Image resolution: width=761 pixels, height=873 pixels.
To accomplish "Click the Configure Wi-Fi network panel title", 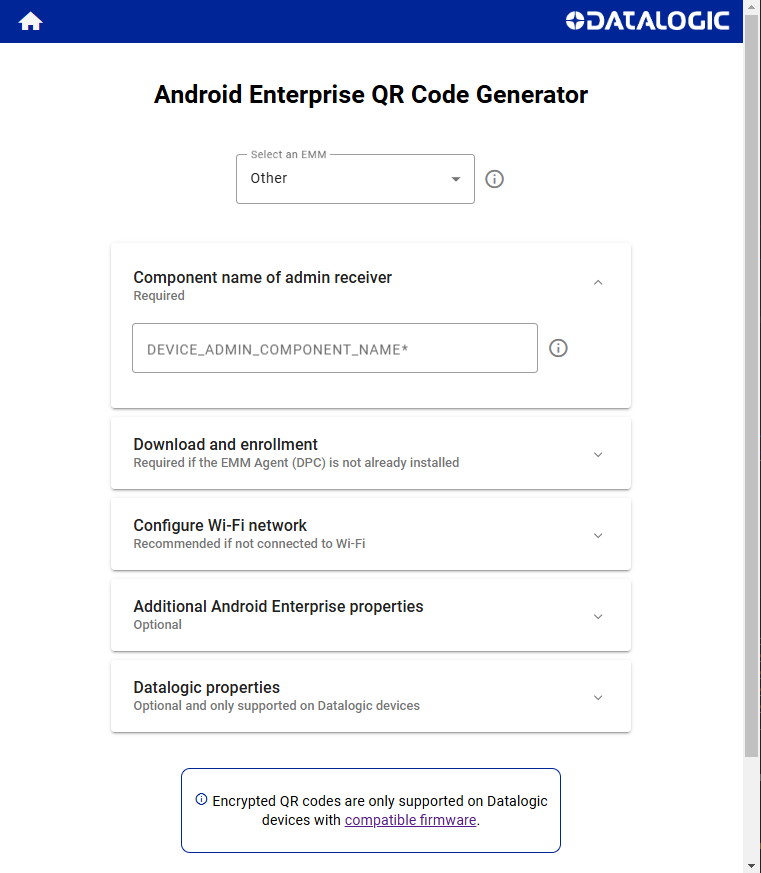I will (x=220, y=525).
